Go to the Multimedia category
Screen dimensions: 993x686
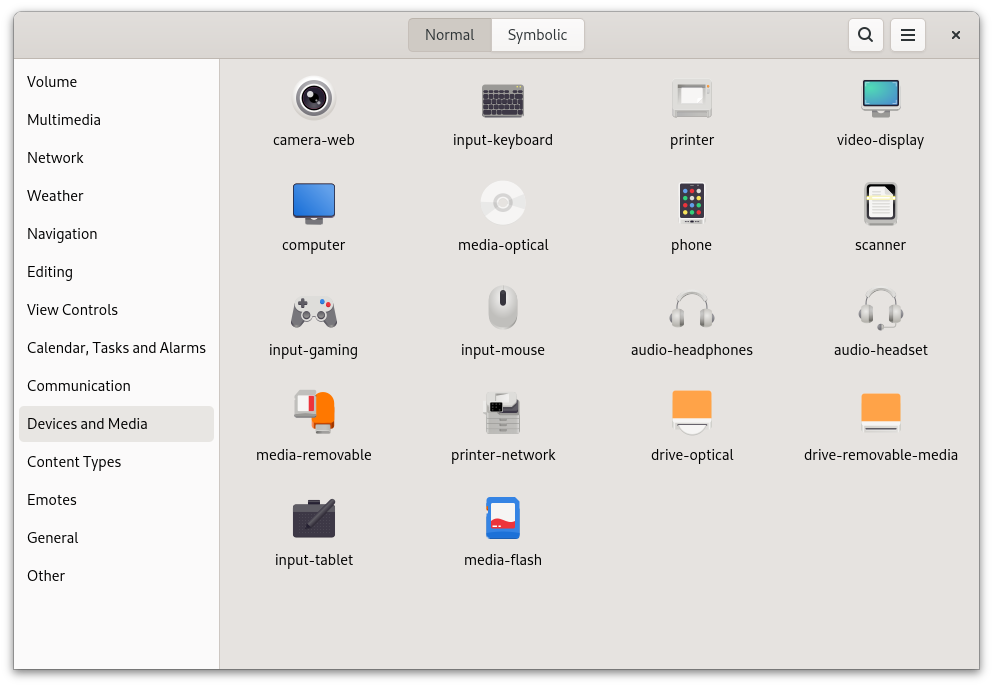coord(64,120)
